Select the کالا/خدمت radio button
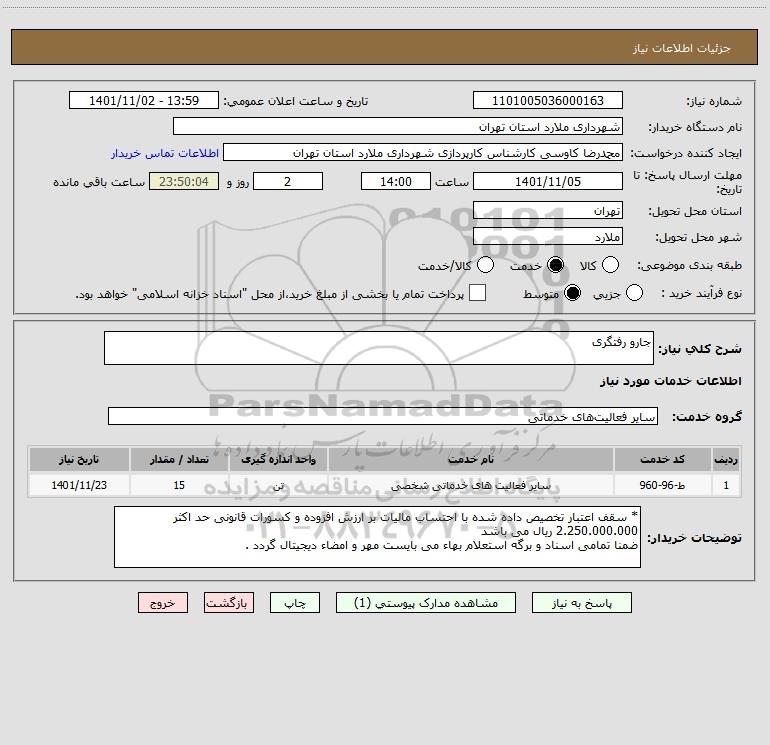Screen dimensions: 770x745 pyautogui.click(x=485, y=265)
